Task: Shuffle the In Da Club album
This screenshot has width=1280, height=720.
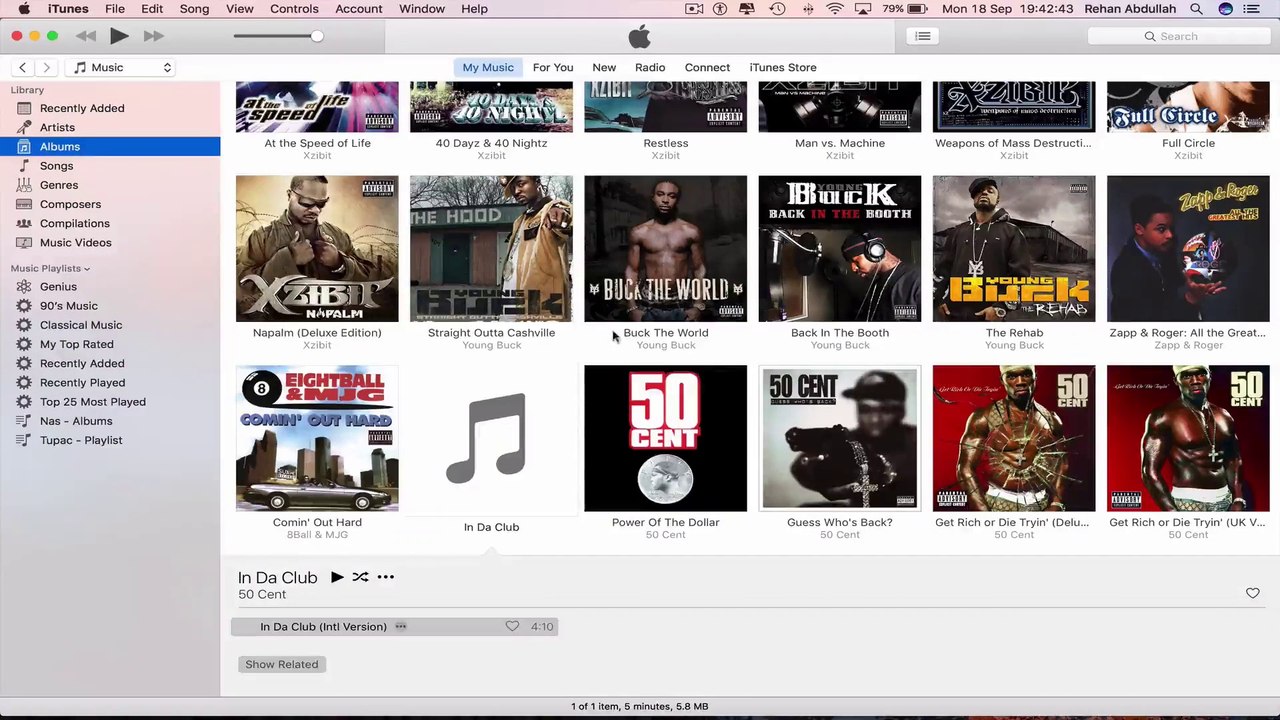Action: point(360,577)
